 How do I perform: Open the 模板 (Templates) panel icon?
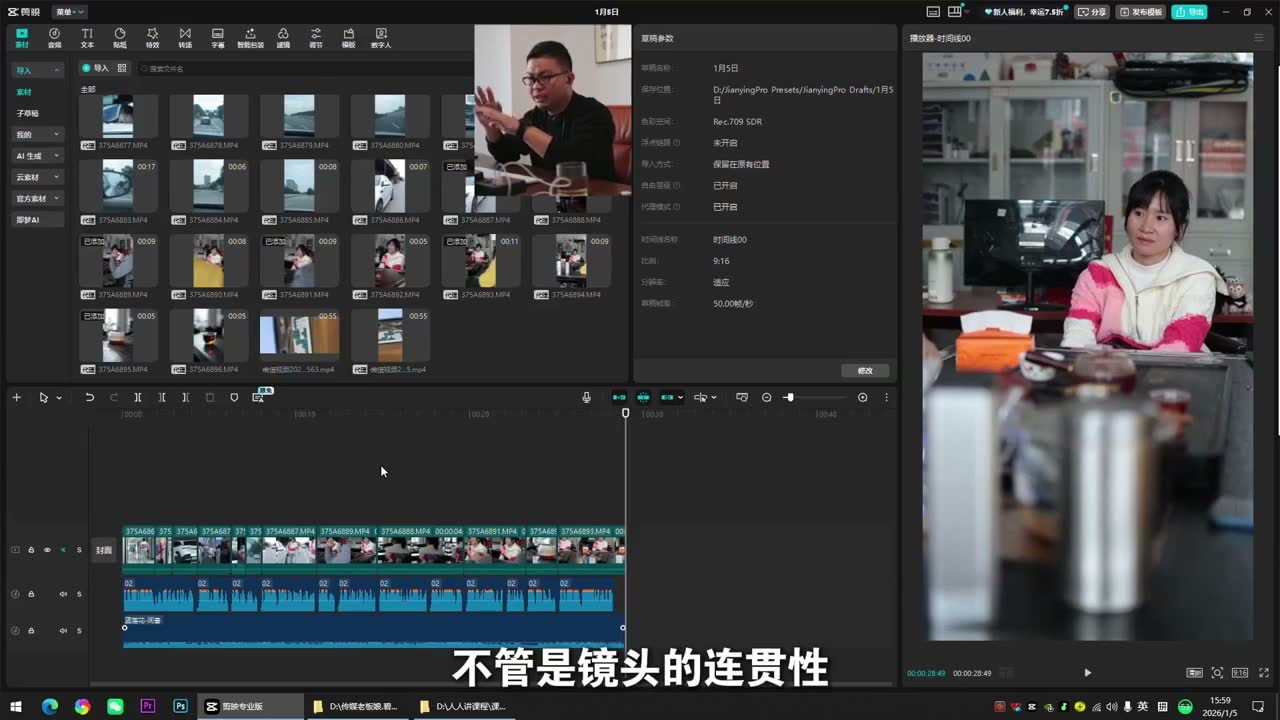pos(348,38)
